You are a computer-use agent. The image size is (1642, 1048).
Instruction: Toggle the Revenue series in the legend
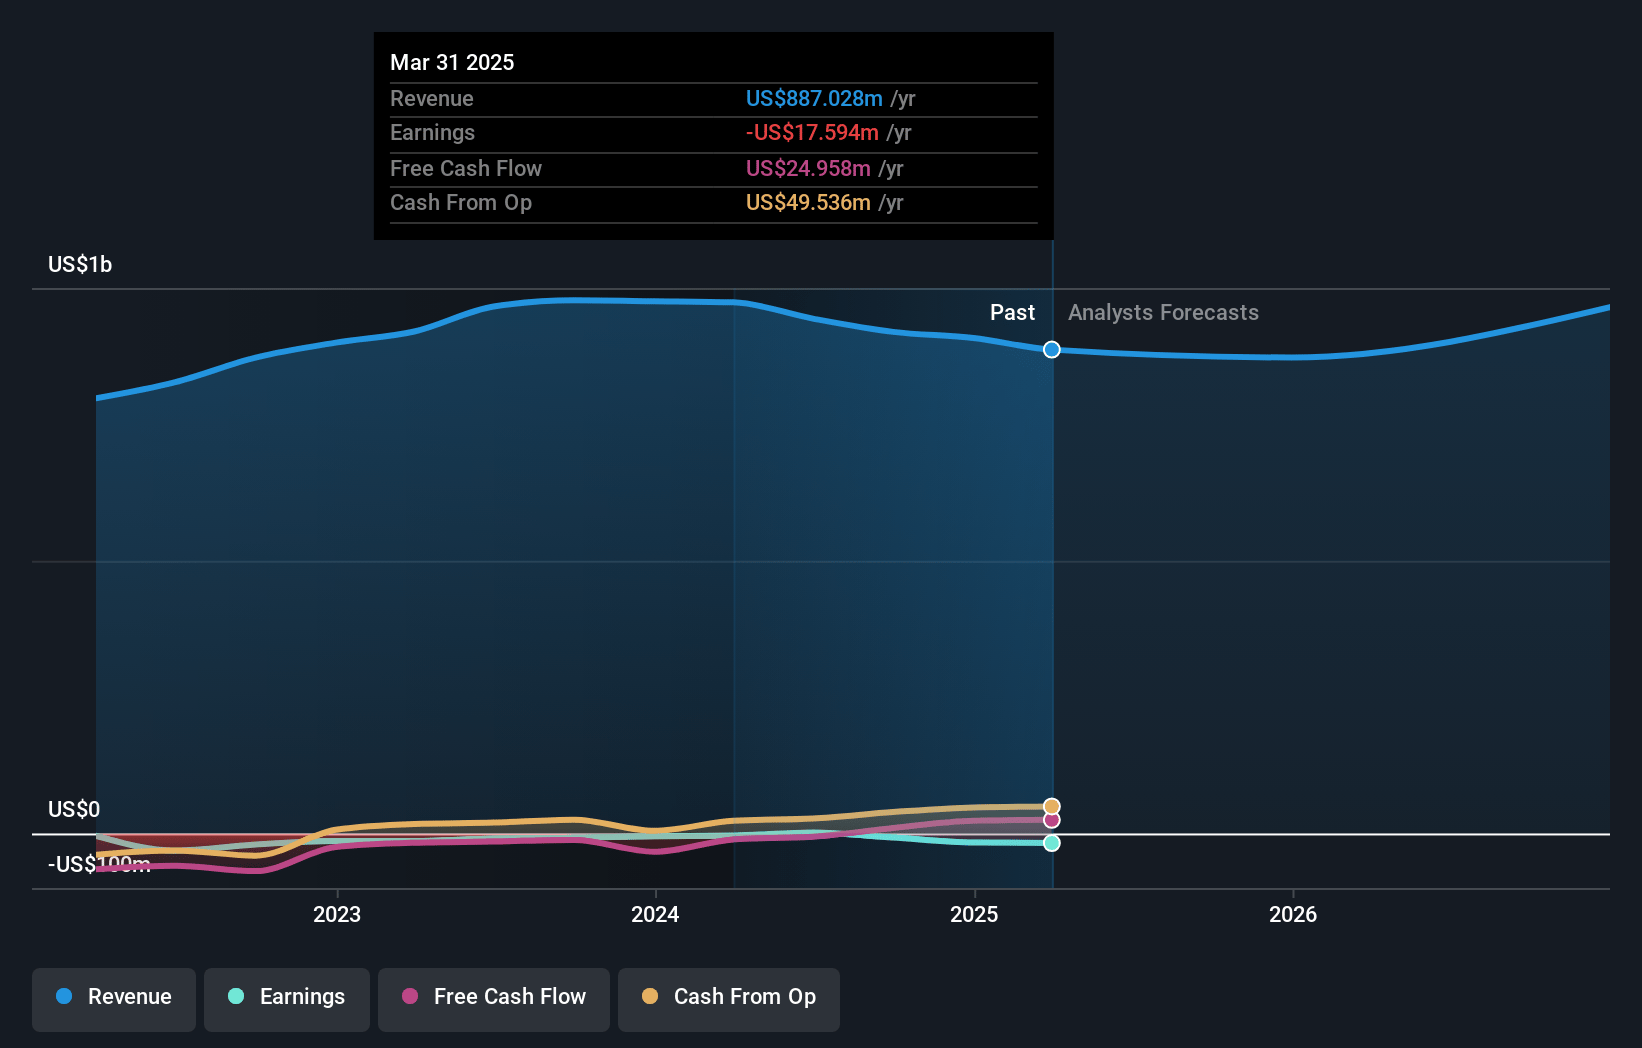point(114,998)
